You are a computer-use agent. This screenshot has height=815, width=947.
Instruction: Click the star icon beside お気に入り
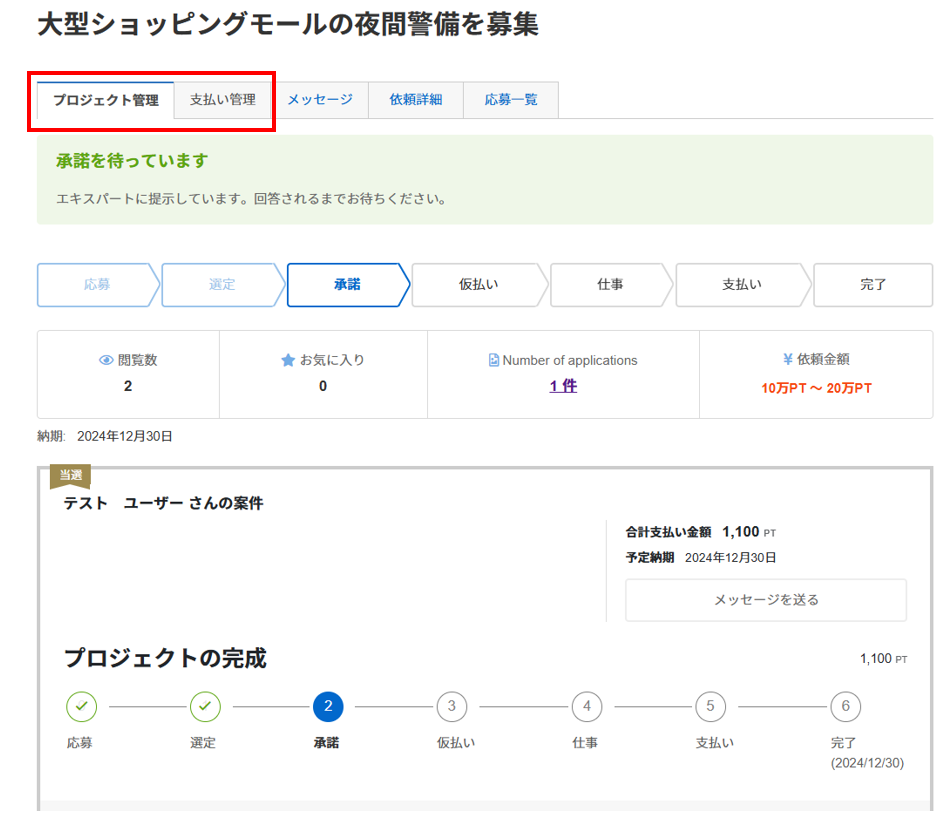(x=288, y=360)
